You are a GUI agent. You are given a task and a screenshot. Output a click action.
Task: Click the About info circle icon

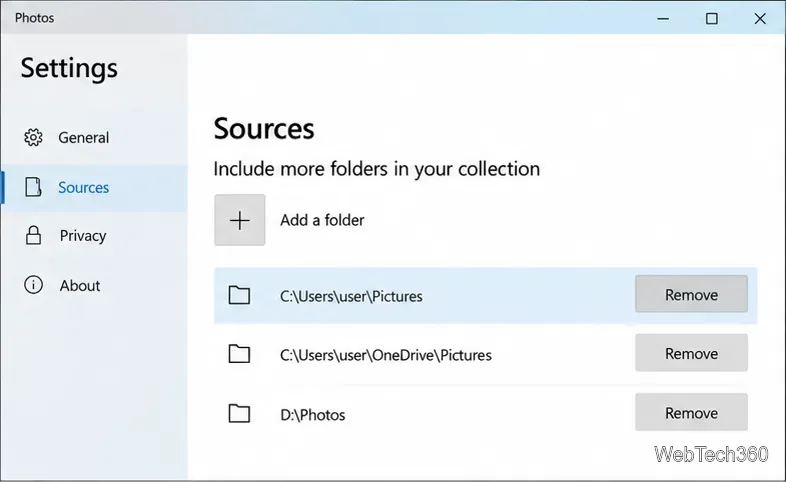(x=33, y=285)
